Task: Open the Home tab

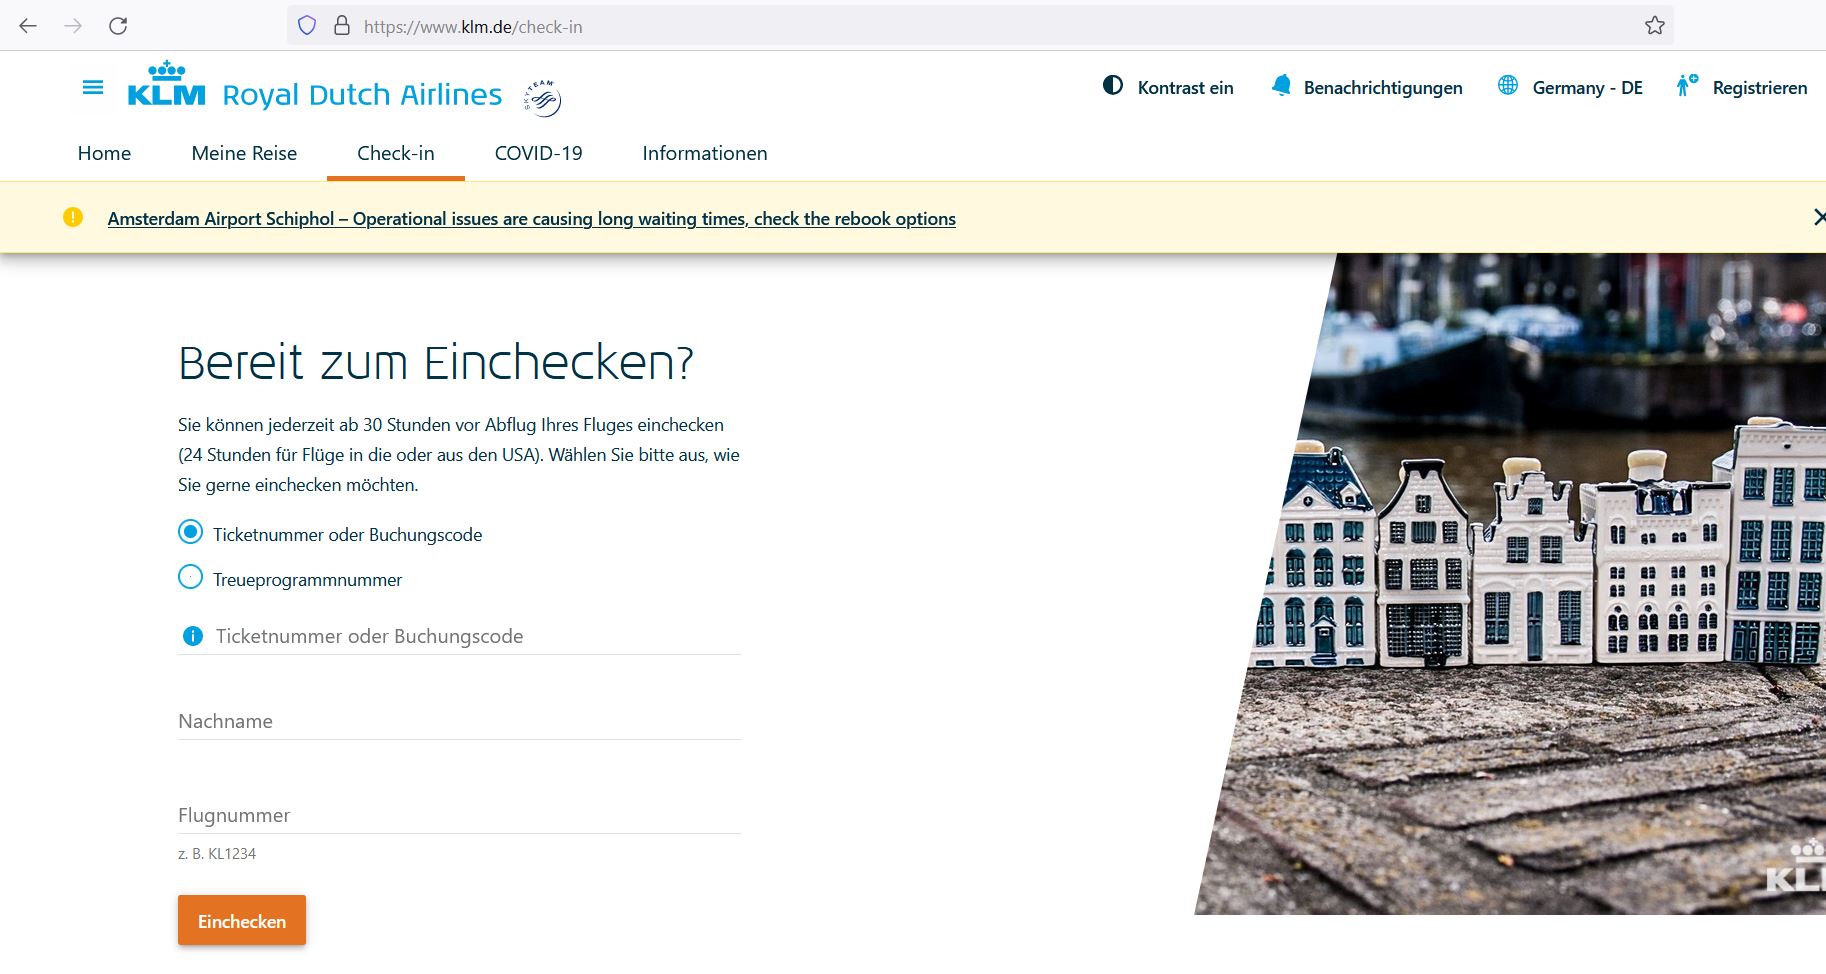Action: pyautogui.click(x=104, y=153)
